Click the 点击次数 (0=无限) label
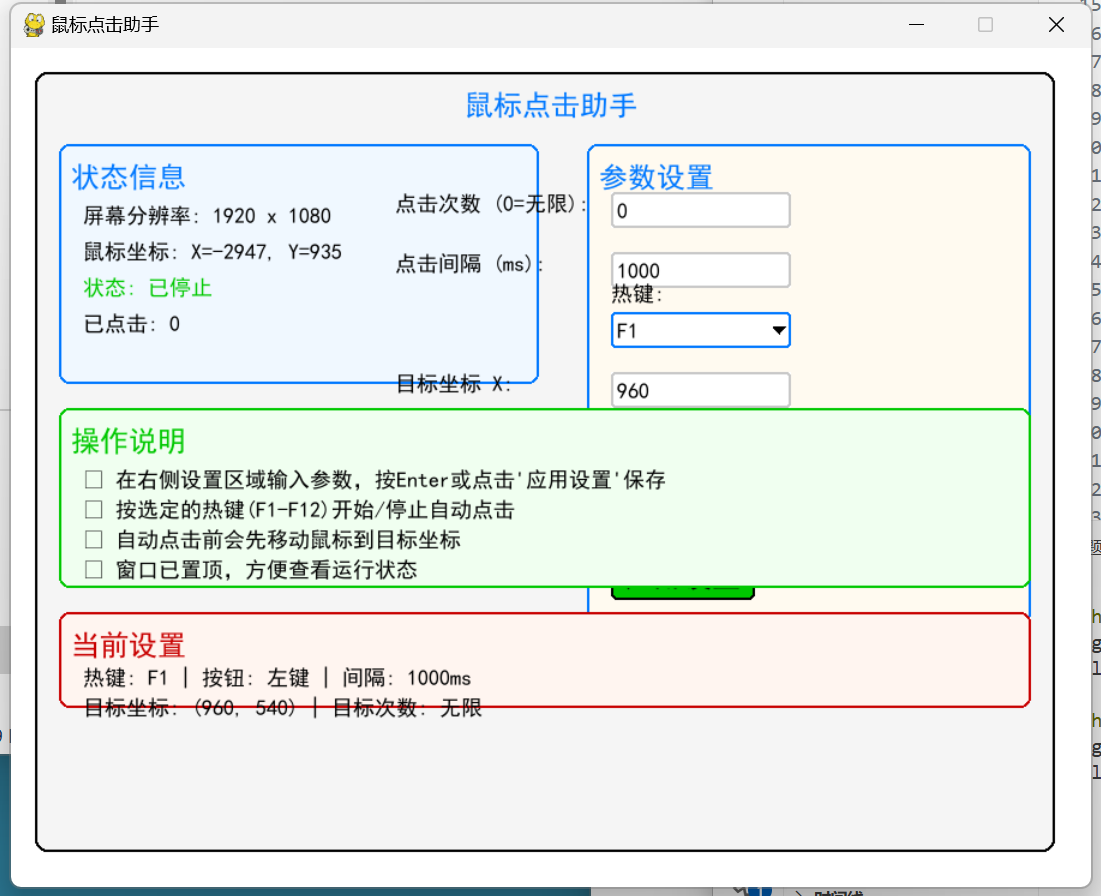Image resolution: width=1101 pixels, height=896 pixels. pyautogui.click(x=492, y=204)
